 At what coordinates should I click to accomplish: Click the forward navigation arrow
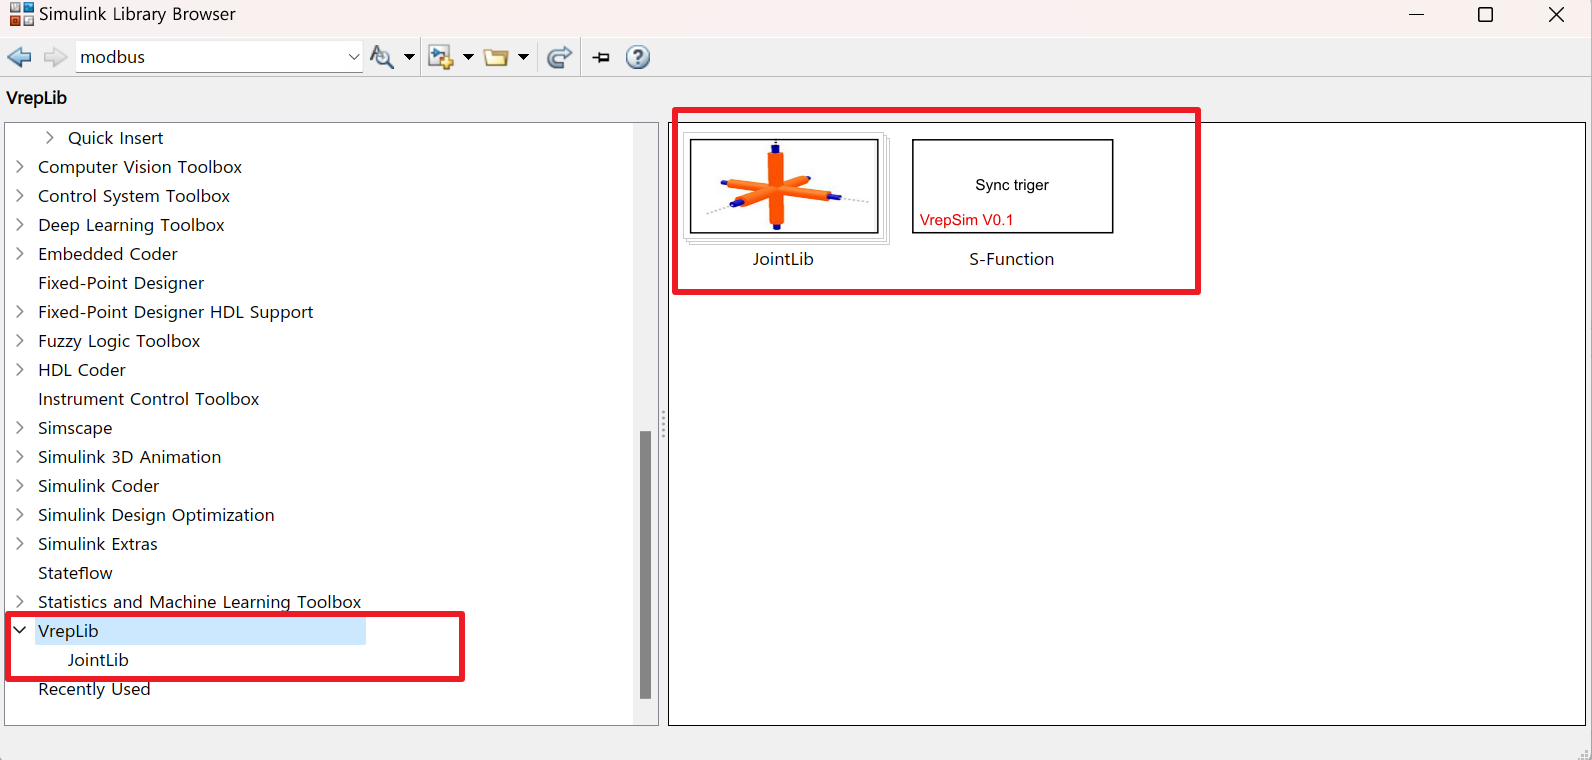click(x=55, y=57)
